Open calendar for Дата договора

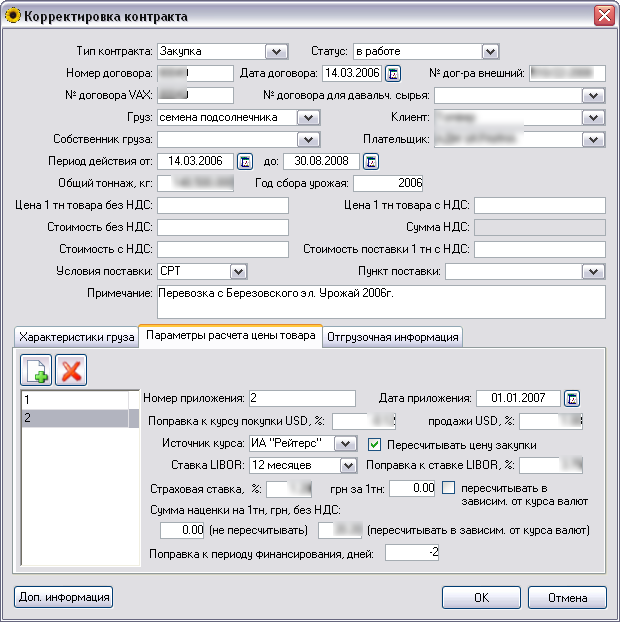point(393,74)
